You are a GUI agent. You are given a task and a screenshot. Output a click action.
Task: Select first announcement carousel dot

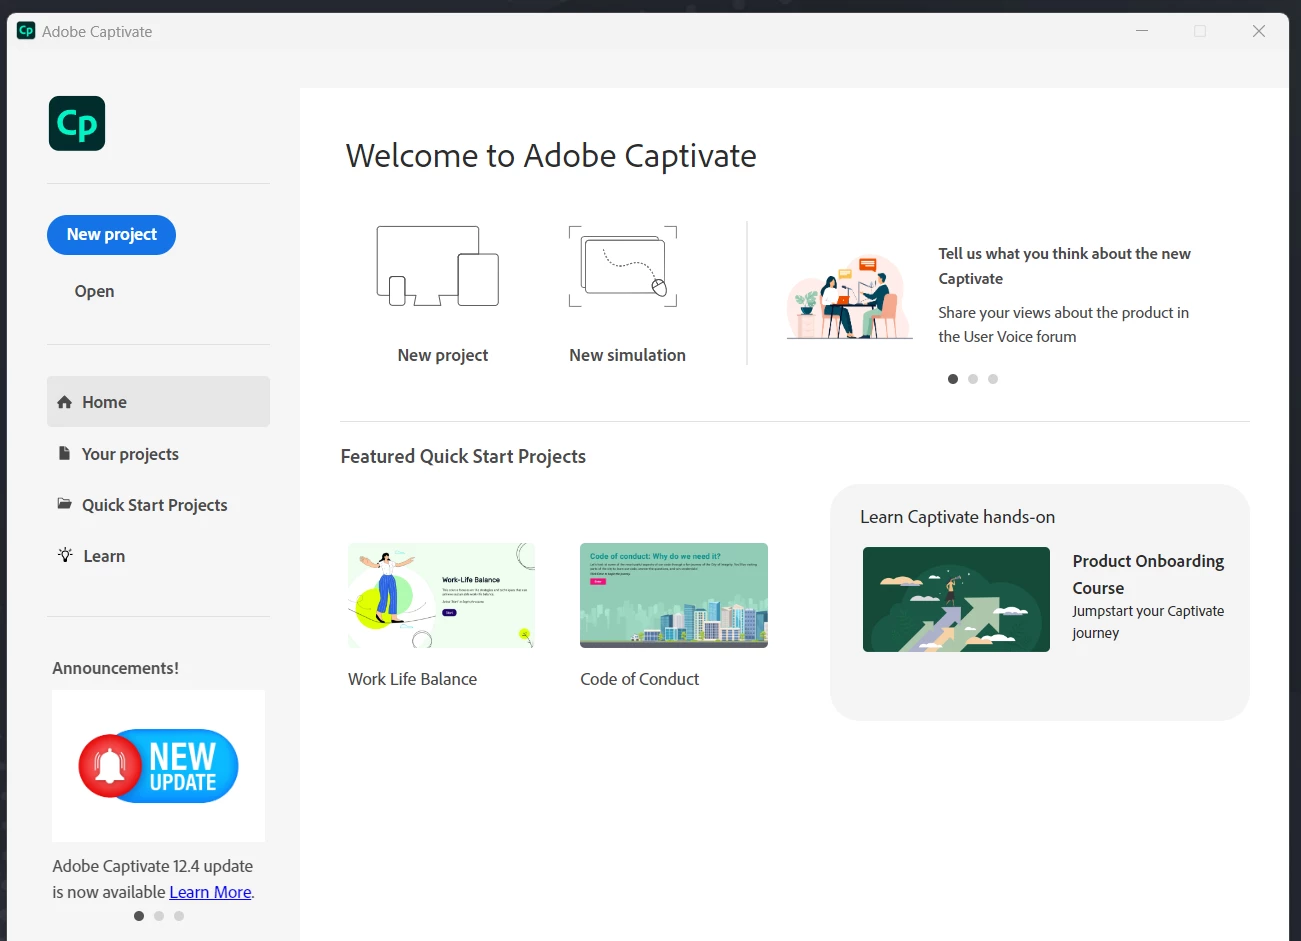(139, 916)
